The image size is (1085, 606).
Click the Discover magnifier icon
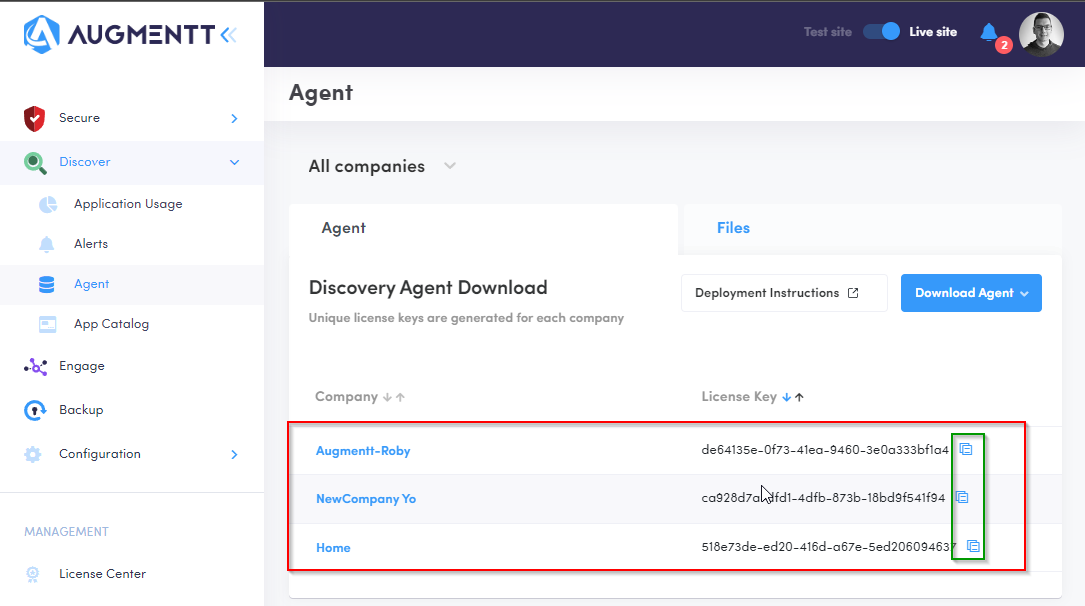point(35,163)
